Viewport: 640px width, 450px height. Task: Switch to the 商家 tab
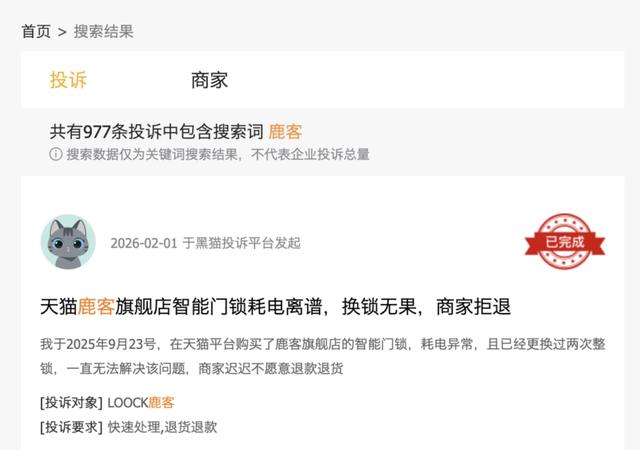pyautogui.click(x=209, y=80)
